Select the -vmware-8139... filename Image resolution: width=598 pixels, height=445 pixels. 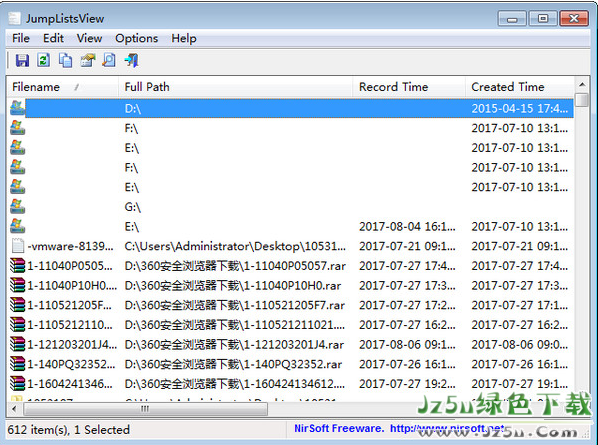71,246
